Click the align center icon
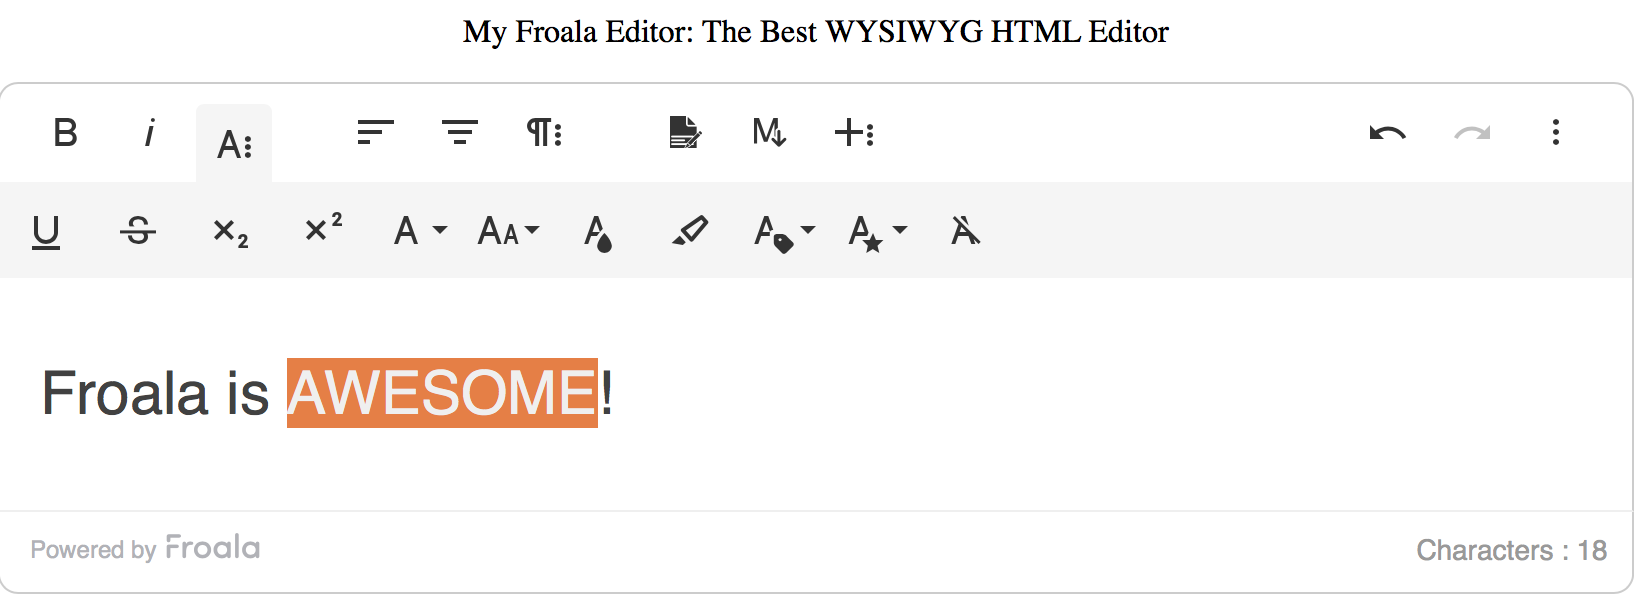Viewport: 1642px width, 614px height. (460, 133)
